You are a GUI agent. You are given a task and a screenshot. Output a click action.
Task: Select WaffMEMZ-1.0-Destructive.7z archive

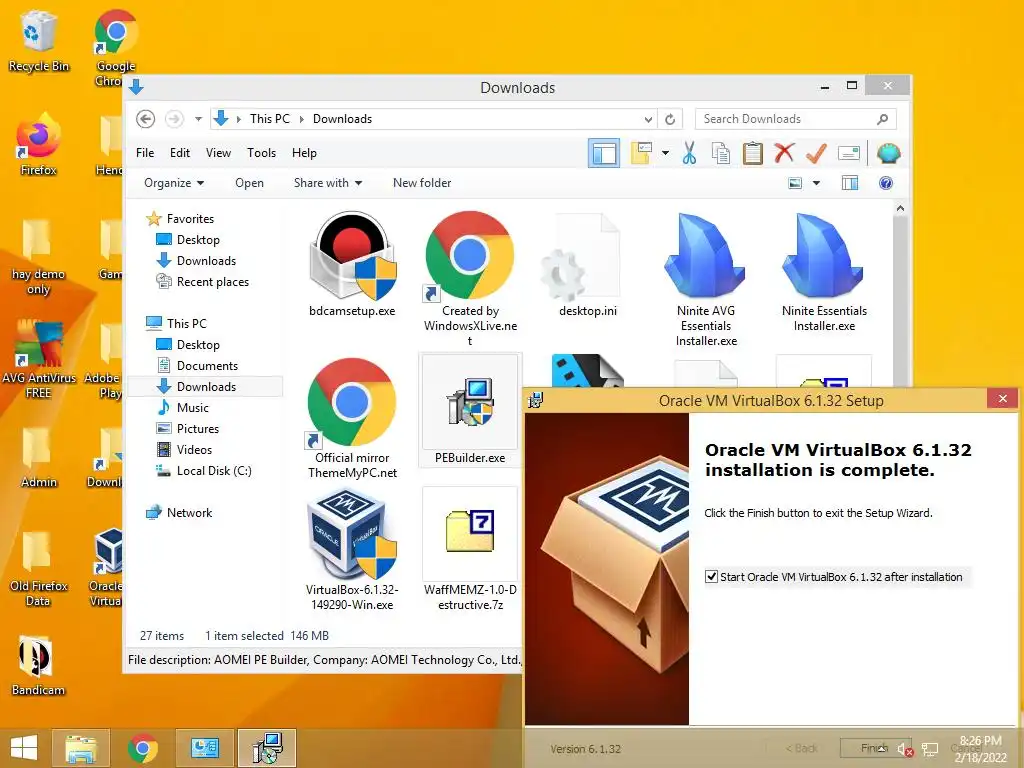click(x=470, y=550)
